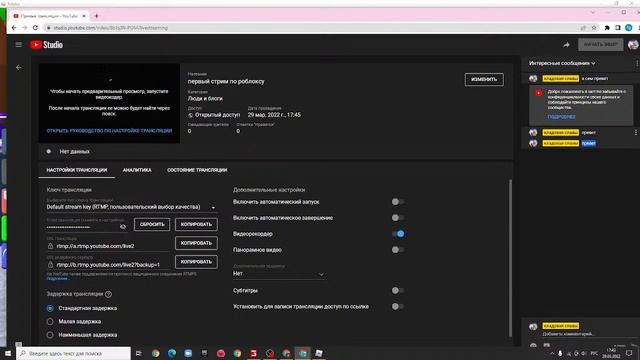
Task: Click the 'Подробнее' link in chat welcome message
Action: point(562,117)
